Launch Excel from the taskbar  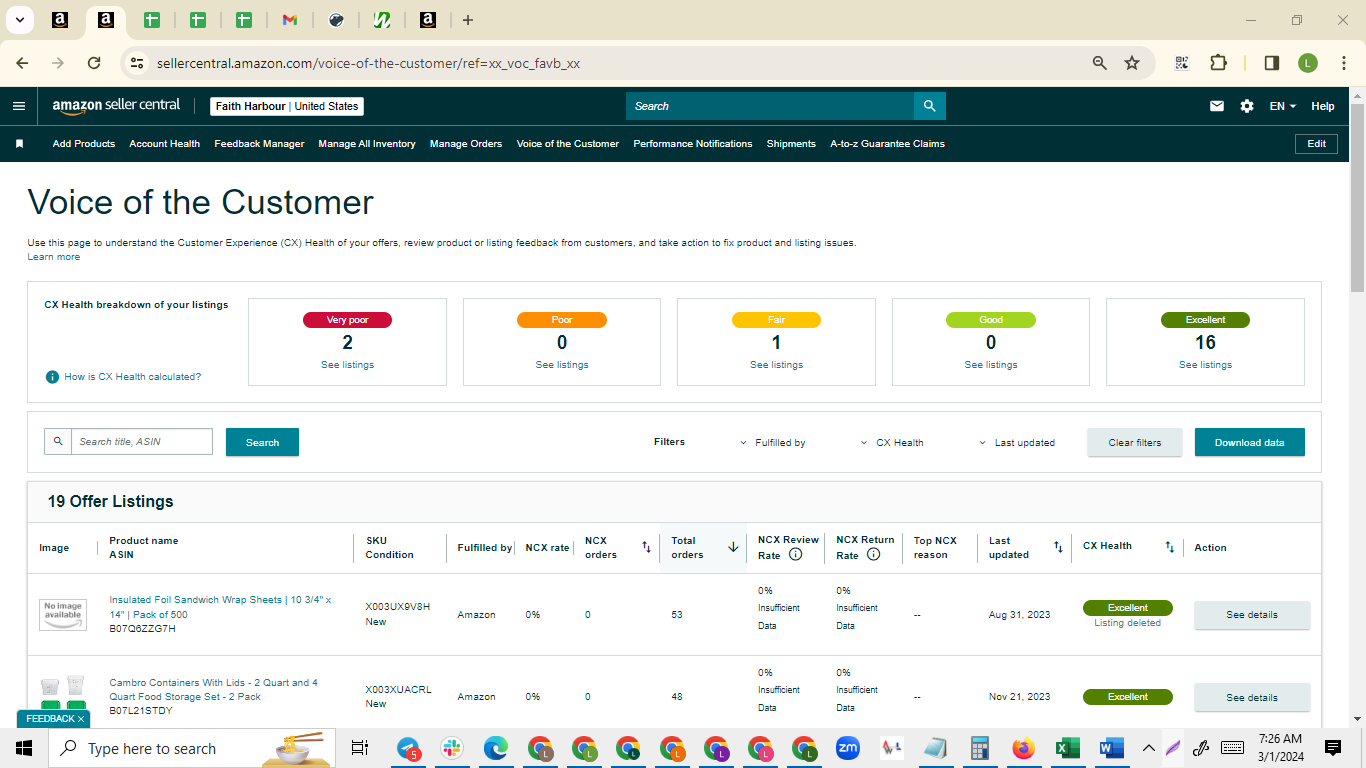tap(1067, 748)
